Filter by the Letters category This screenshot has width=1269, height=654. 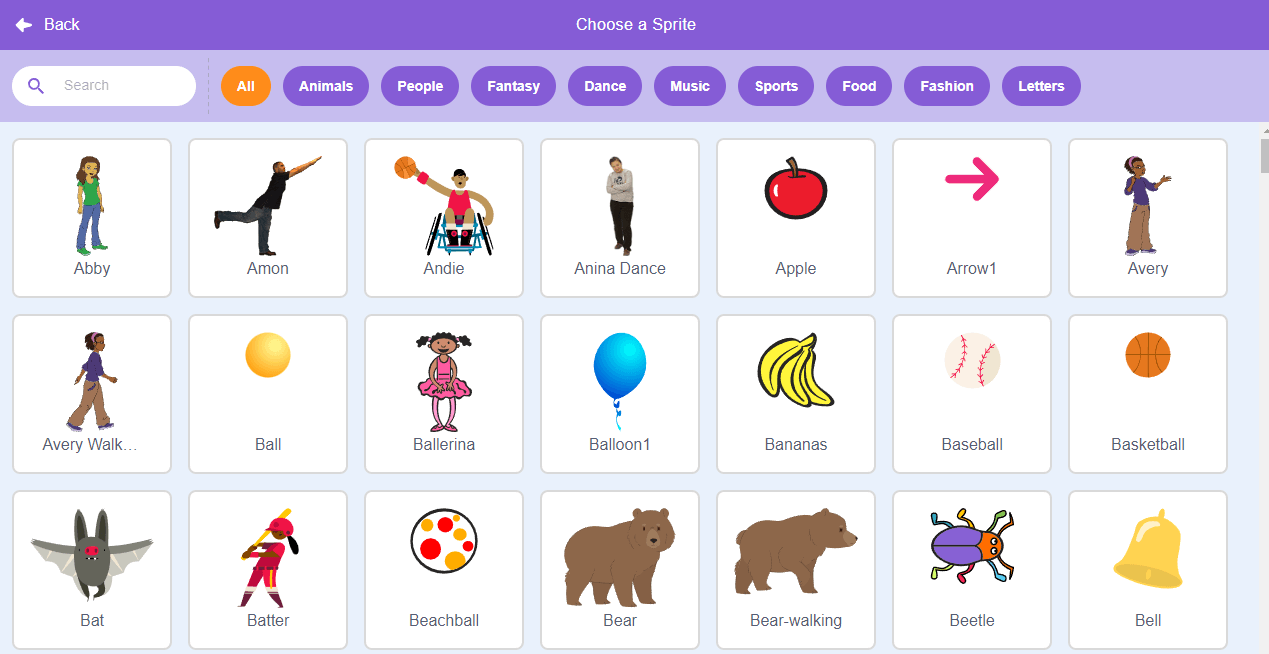click(x=1041, y=86)
